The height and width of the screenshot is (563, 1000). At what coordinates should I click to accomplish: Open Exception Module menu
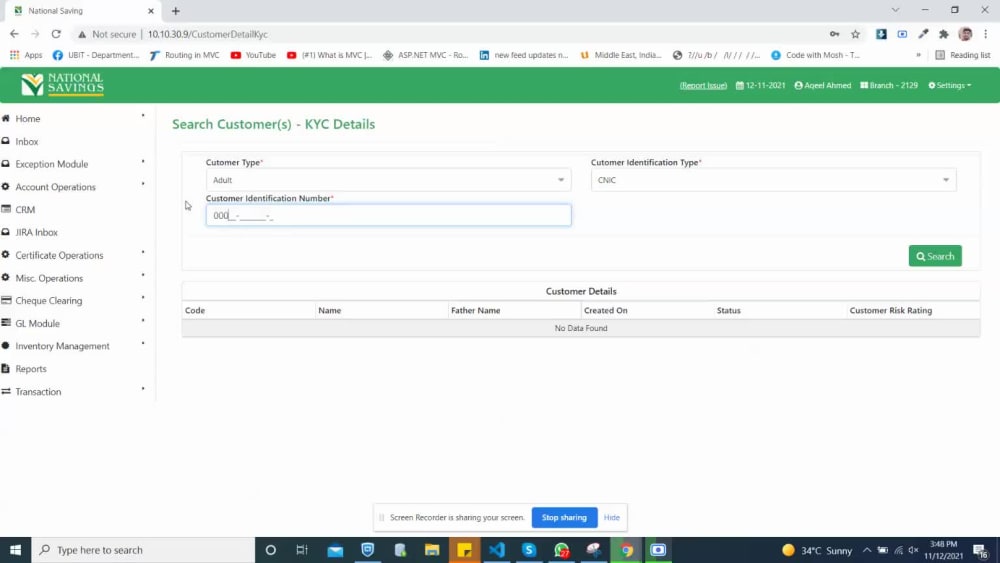[52, 164]
